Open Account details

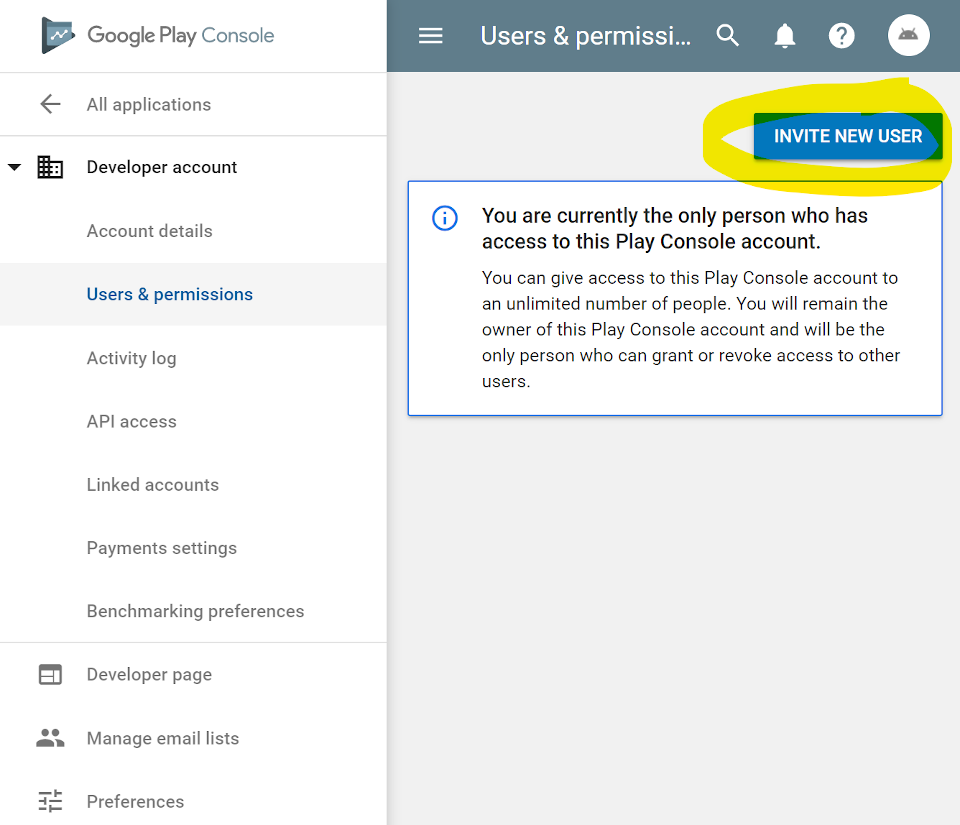coord(149,231)
